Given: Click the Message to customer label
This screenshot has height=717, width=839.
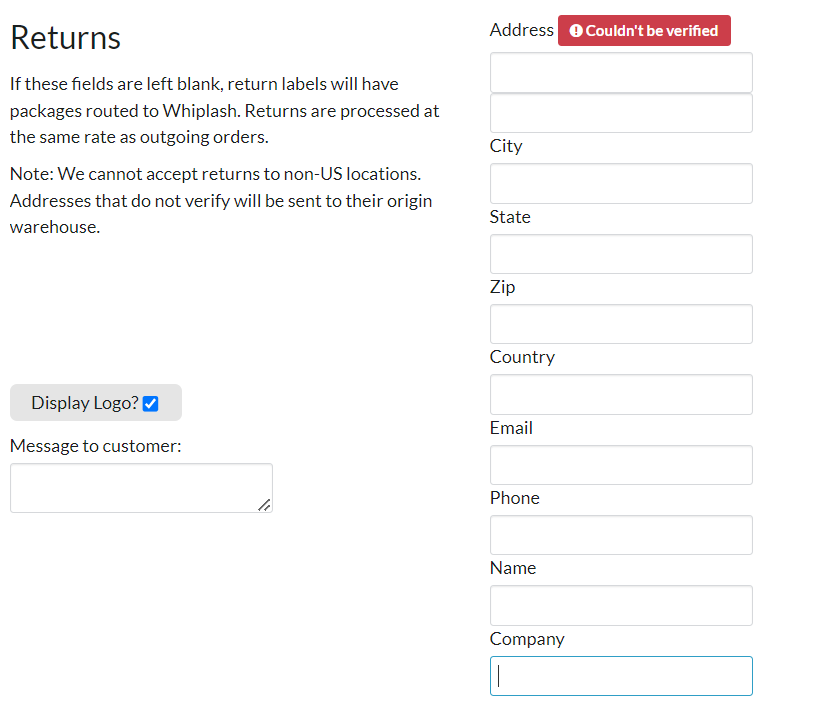Looking at the screenshot, I should (x=96, y=446).
